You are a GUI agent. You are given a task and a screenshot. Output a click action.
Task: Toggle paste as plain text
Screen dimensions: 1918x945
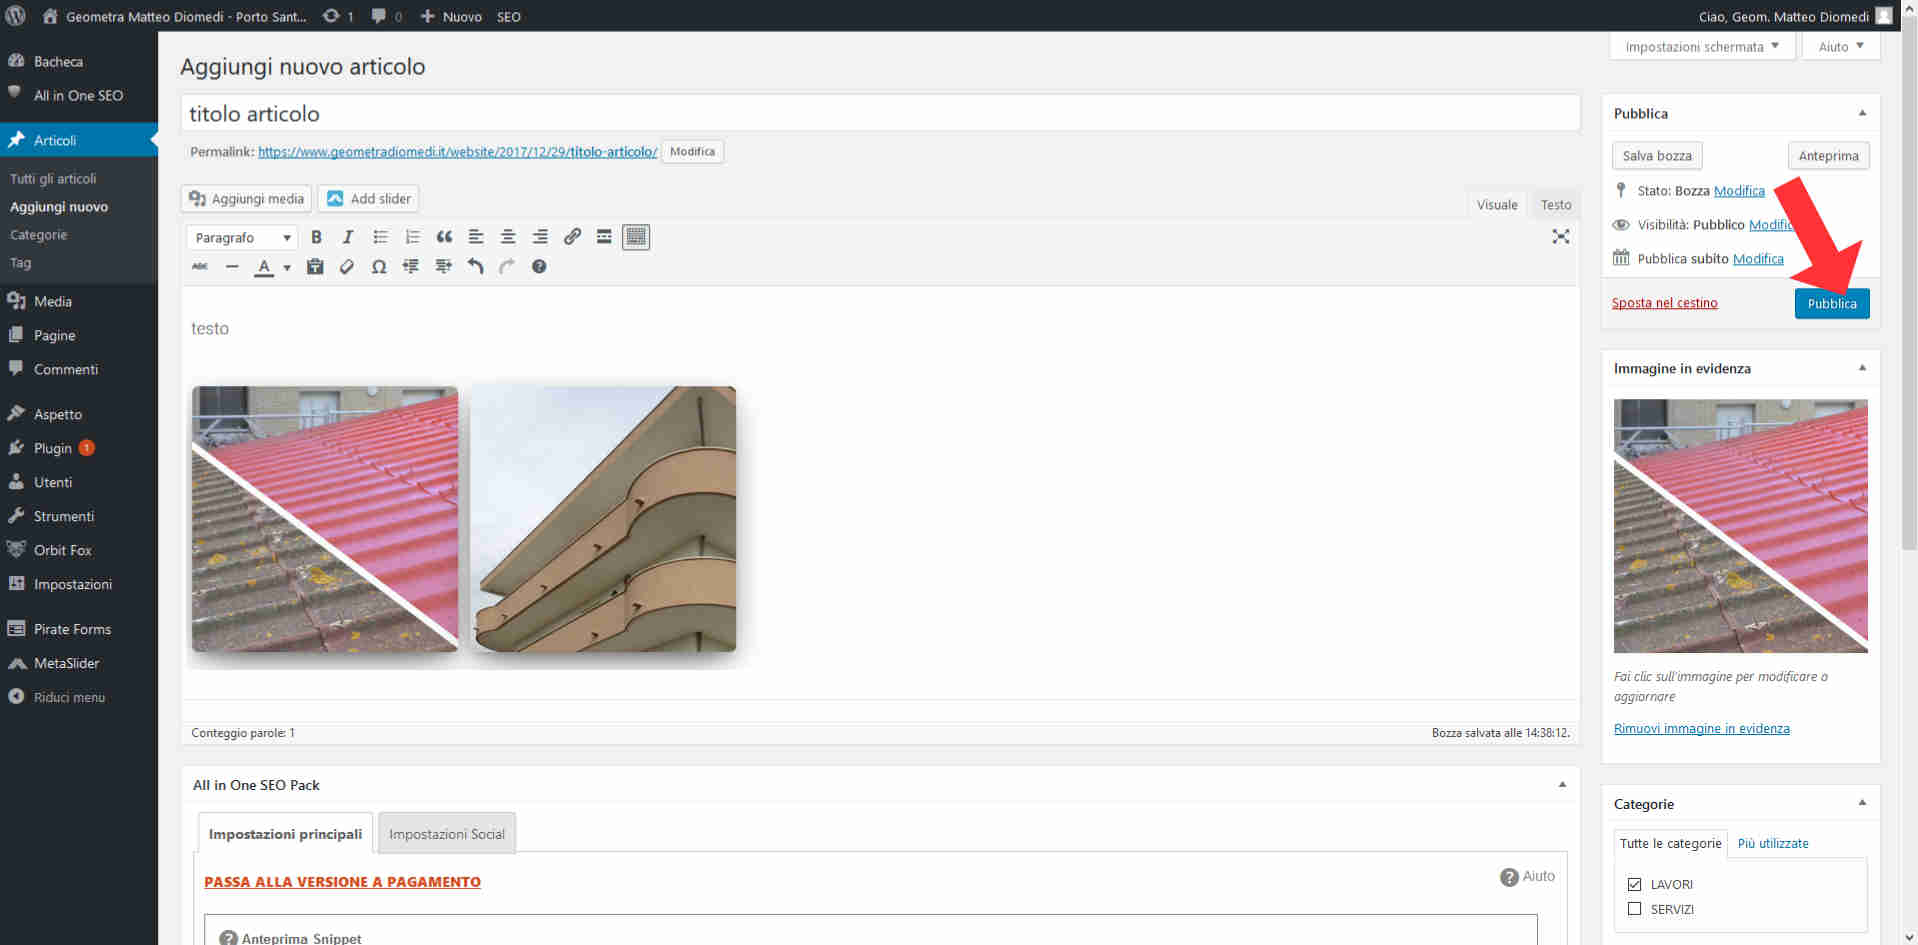(315, 267)
